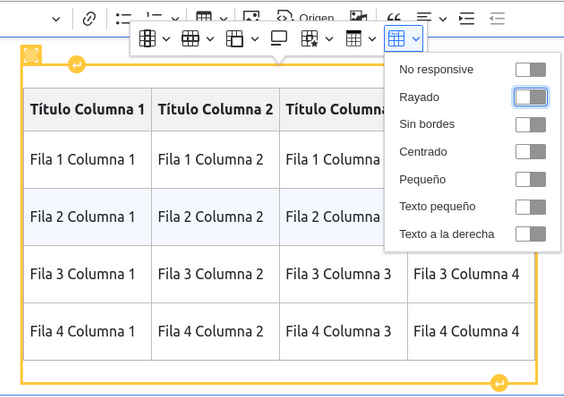Select the bulleted list icon
The image size is (564, 397).
pos(123,18)
